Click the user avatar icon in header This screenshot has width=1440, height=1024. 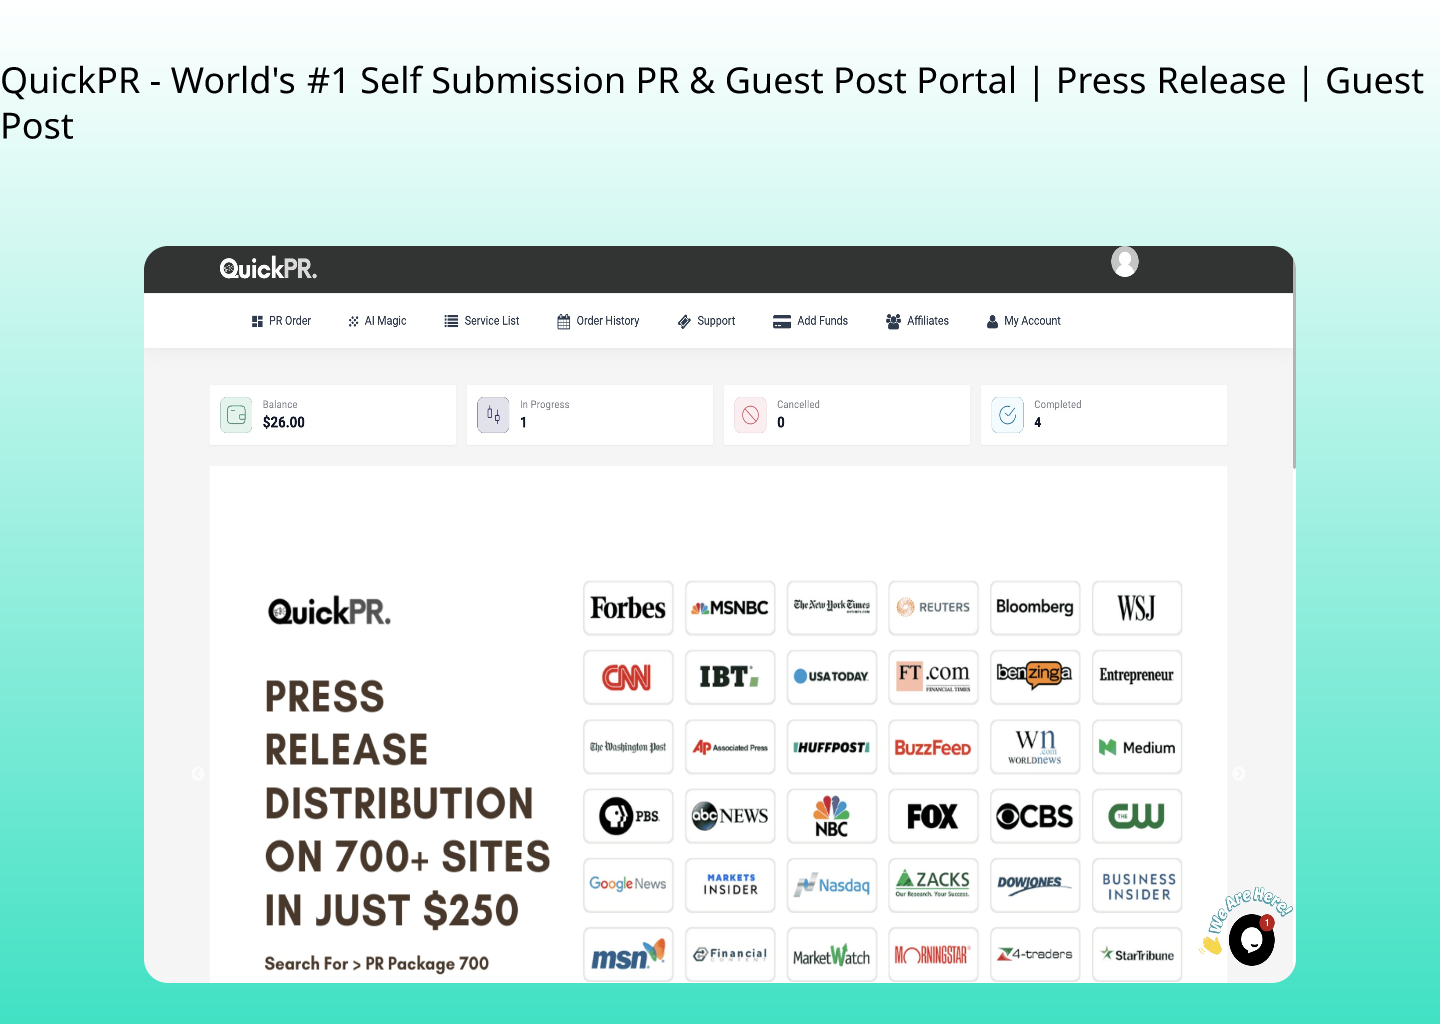1125,262
